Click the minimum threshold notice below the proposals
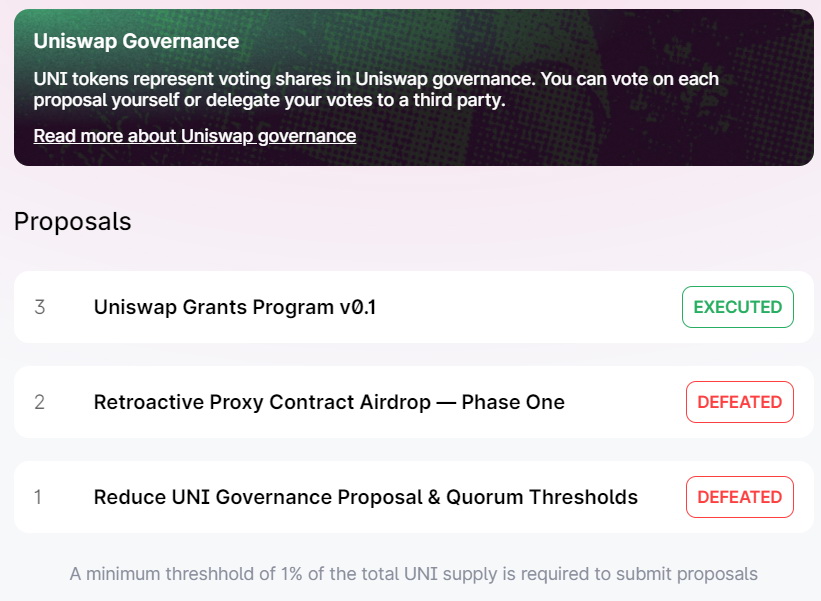 click(x=414, y=574)
